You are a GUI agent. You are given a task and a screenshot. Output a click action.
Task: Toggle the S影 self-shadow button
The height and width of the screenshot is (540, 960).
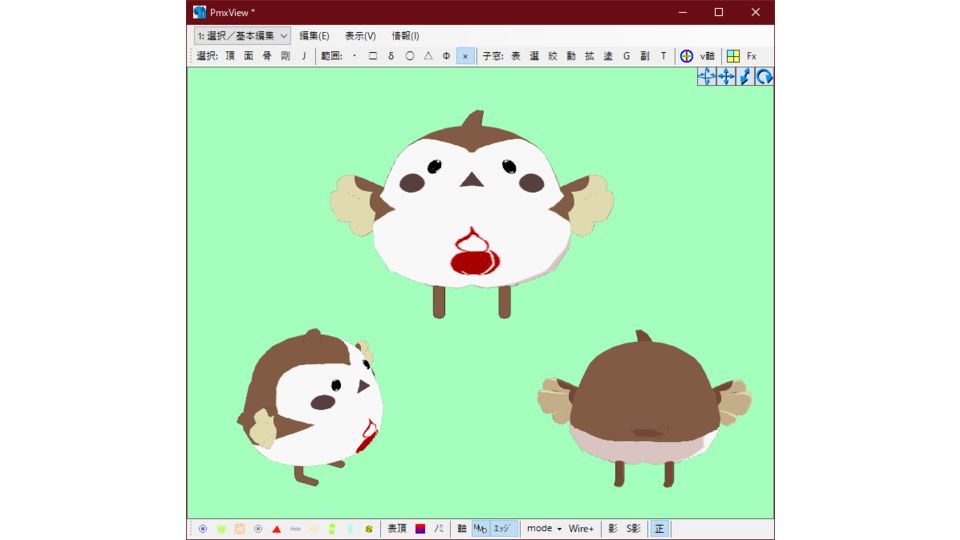click(x=633, y=528)
